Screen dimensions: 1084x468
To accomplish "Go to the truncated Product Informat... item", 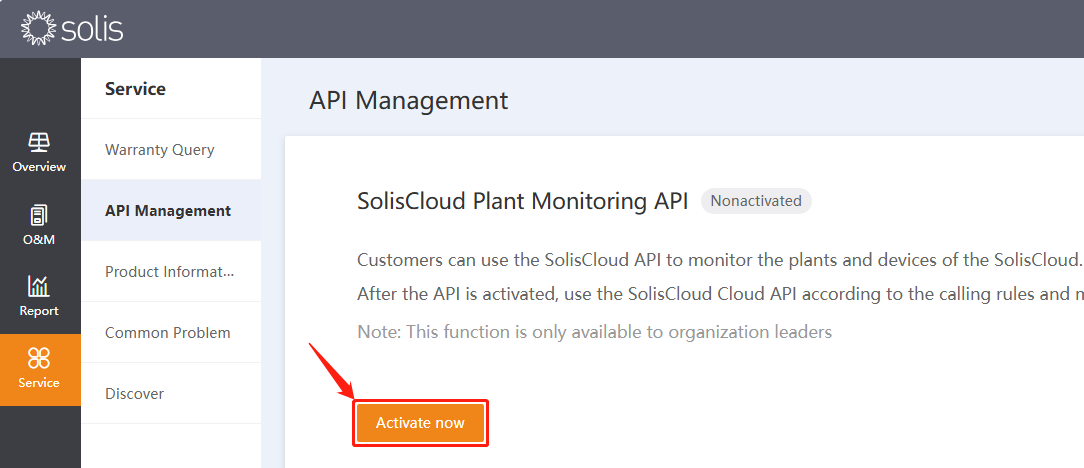I will pos(171,271).
